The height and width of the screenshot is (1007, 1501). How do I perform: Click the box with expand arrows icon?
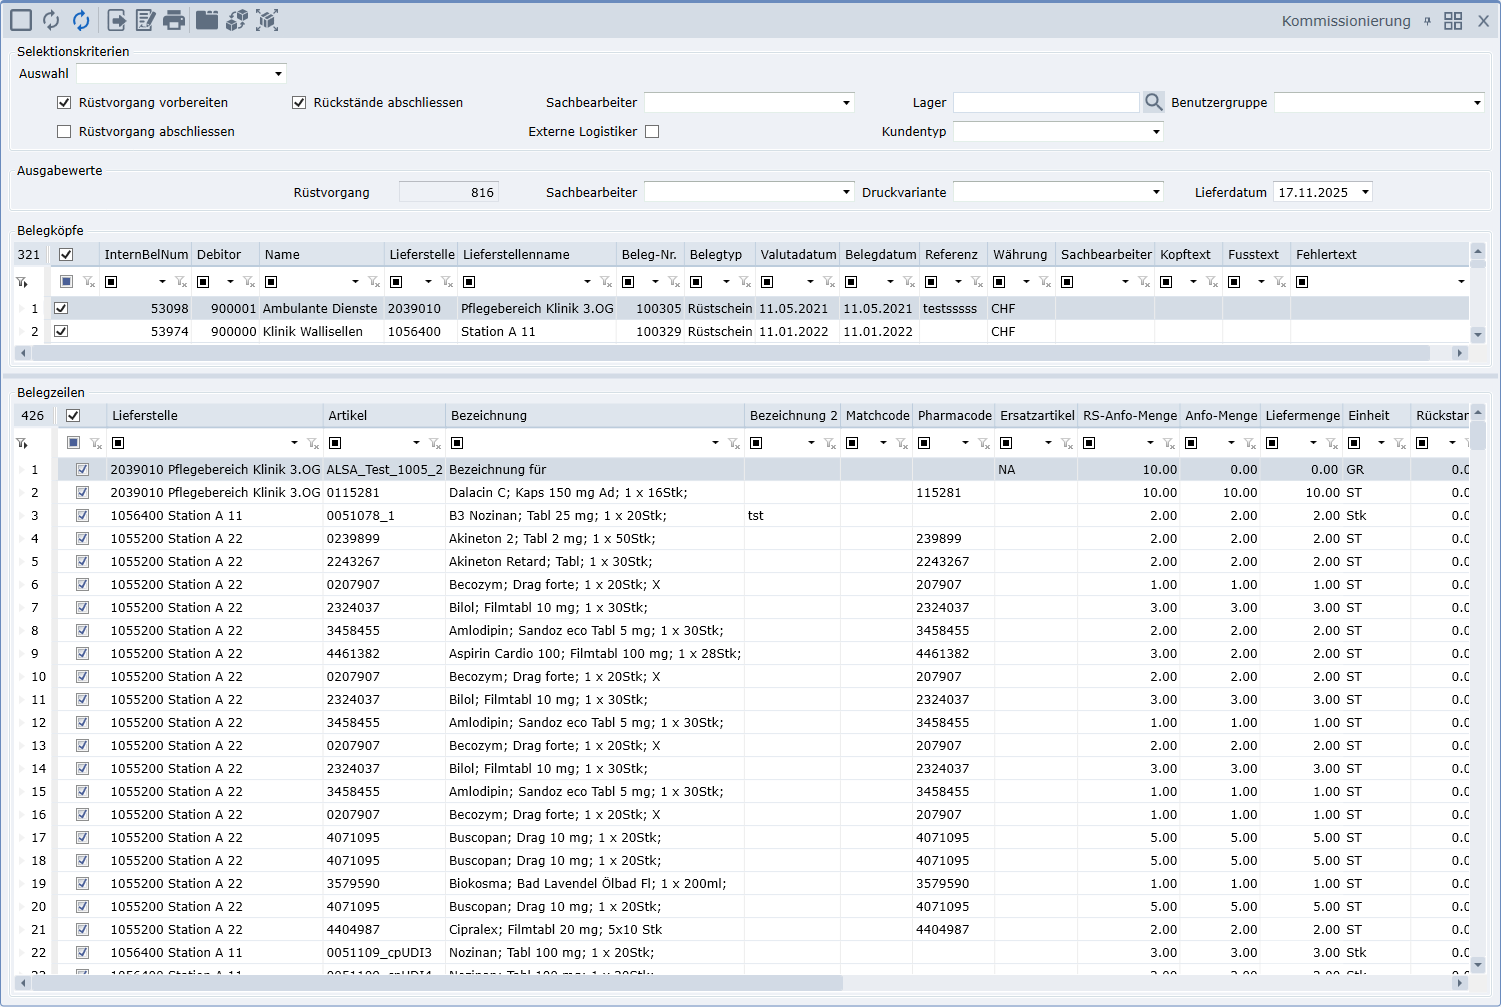click(x=267, y=20)
